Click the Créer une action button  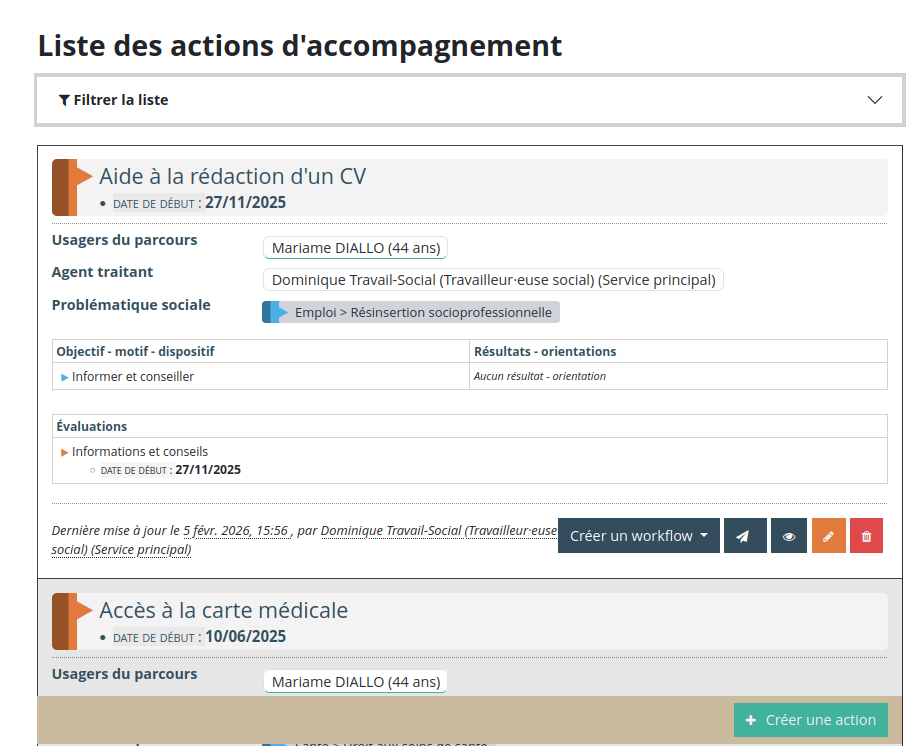[x=810, y=720]
